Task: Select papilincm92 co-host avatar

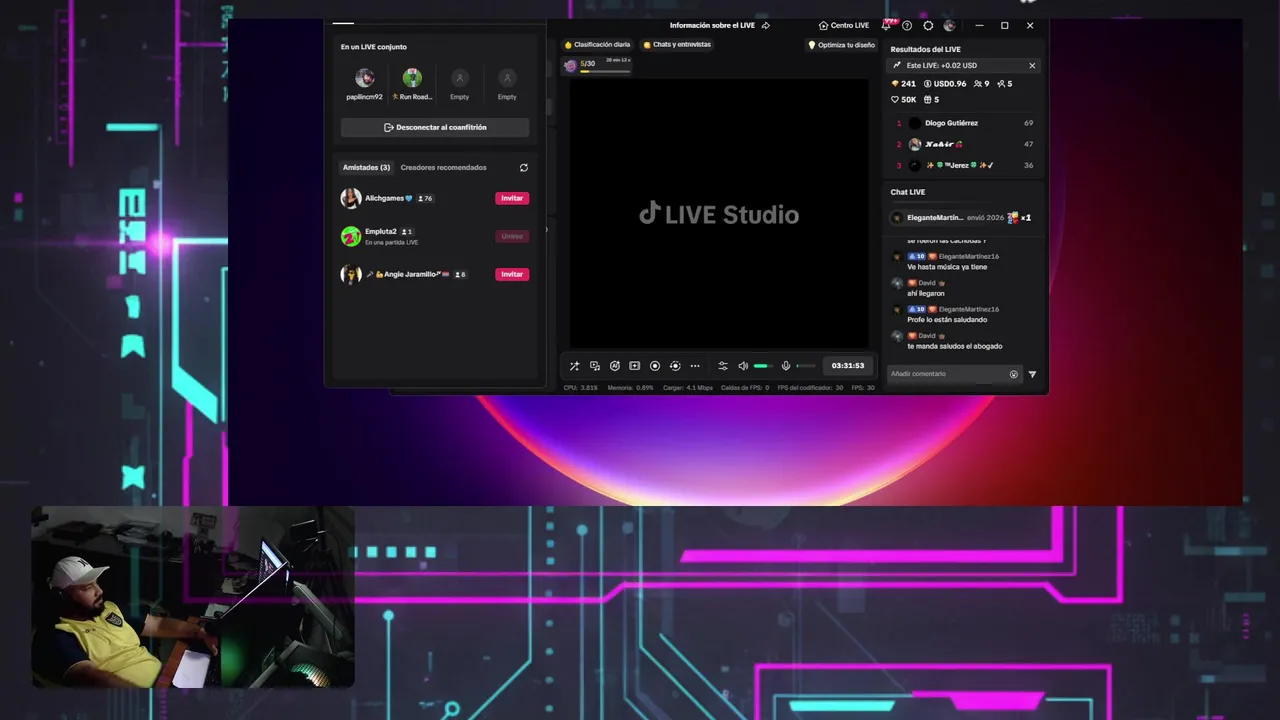Action: (365, 78)
